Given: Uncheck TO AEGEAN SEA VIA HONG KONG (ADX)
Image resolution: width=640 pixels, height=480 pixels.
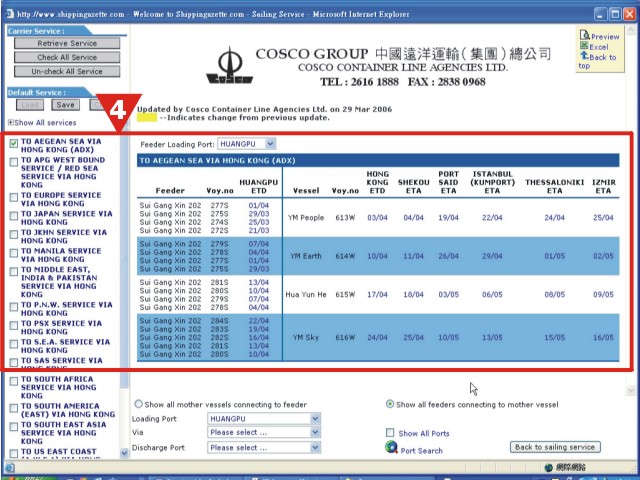Looking at the screenshot, I should [14, 143].
